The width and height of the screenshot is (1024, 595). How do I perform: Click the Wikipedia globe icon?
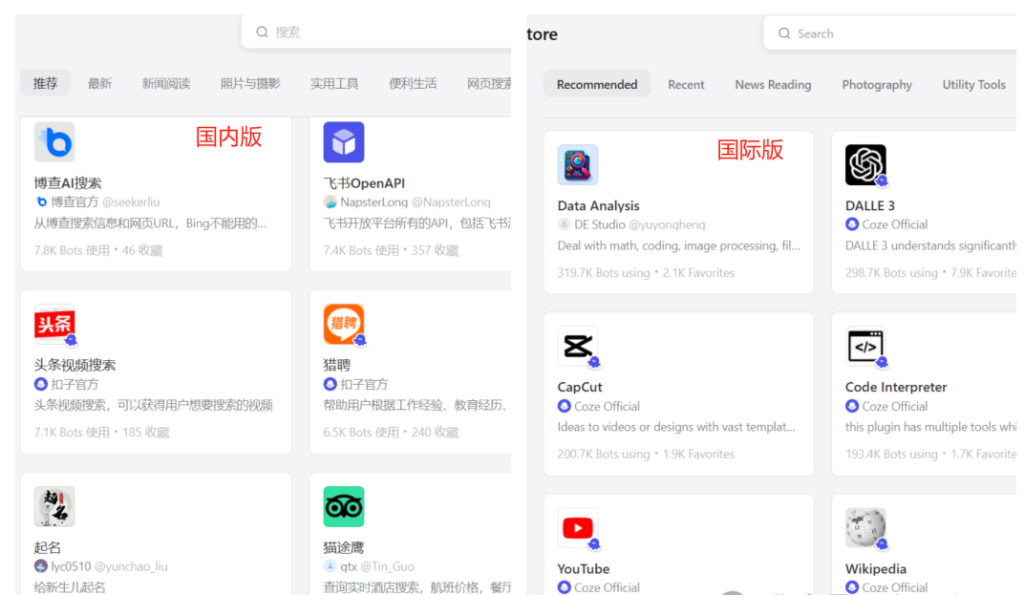pyautogui.click(x=865, y=528)
